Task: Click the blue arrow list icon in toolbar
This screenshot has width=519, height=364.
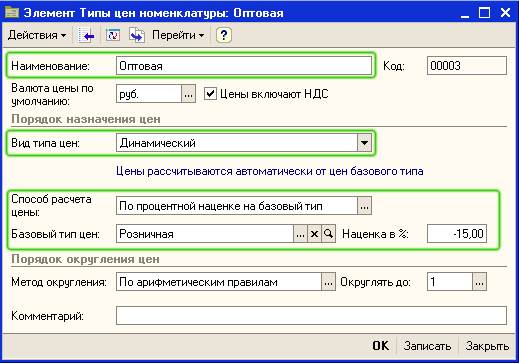Action: pos(87,35)
